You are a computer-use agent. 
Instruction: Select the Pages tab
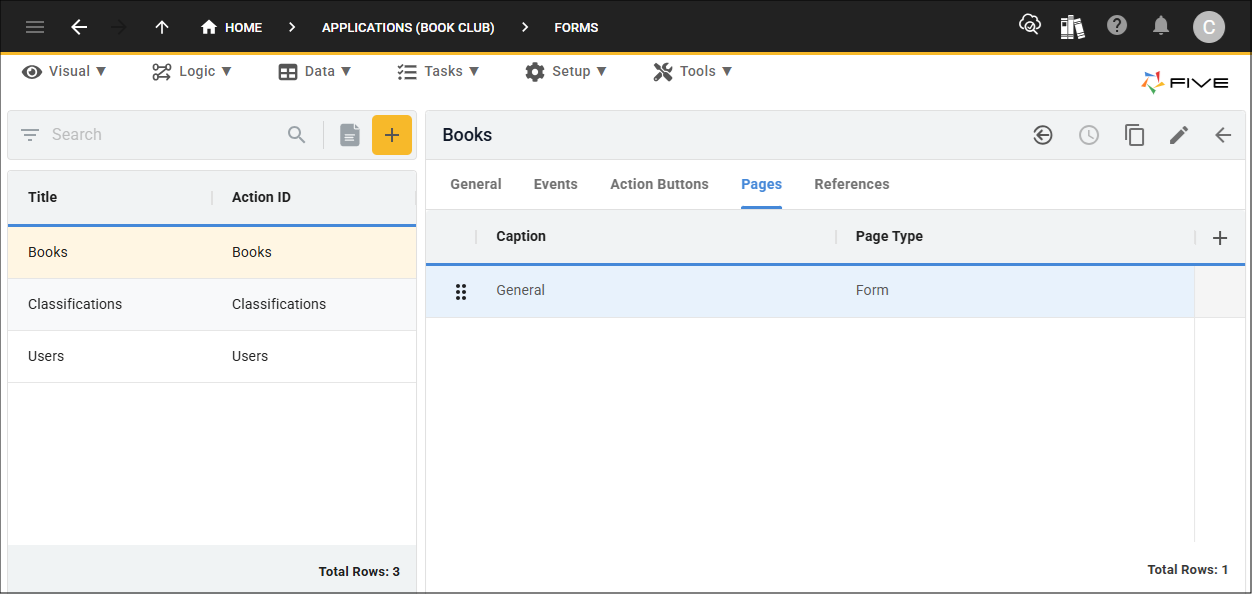(762, 184)
